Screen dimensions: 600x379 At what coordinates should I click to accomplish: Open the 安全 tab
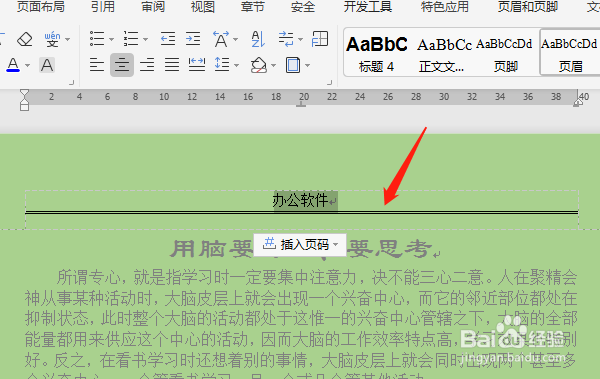click(303, 7)
